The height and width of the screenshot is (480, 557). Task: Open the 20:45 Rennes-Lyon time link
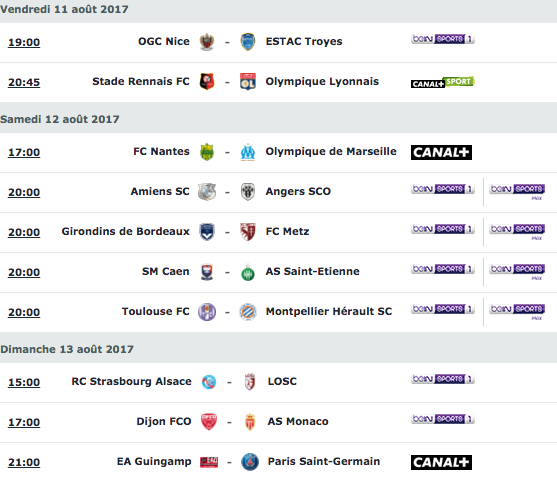click(24, 82)
